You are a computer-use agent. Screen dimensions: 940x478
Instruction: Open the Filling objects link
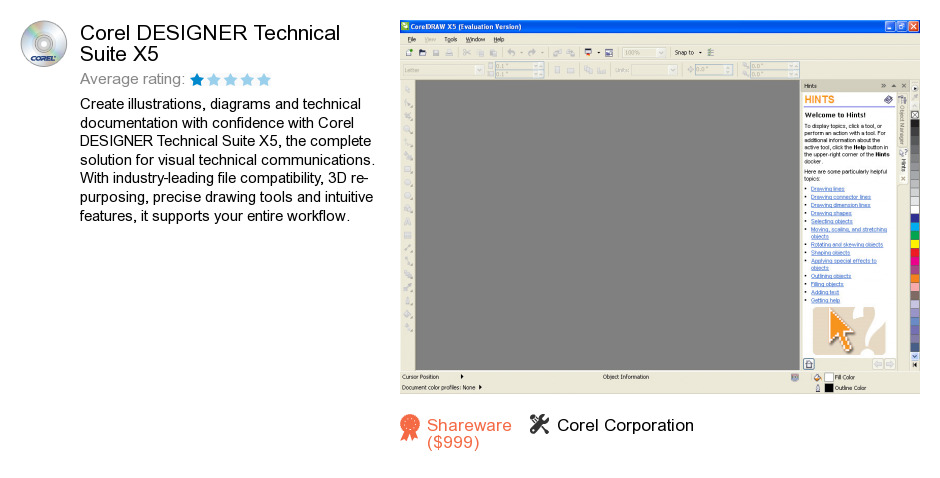pos(827,284)
